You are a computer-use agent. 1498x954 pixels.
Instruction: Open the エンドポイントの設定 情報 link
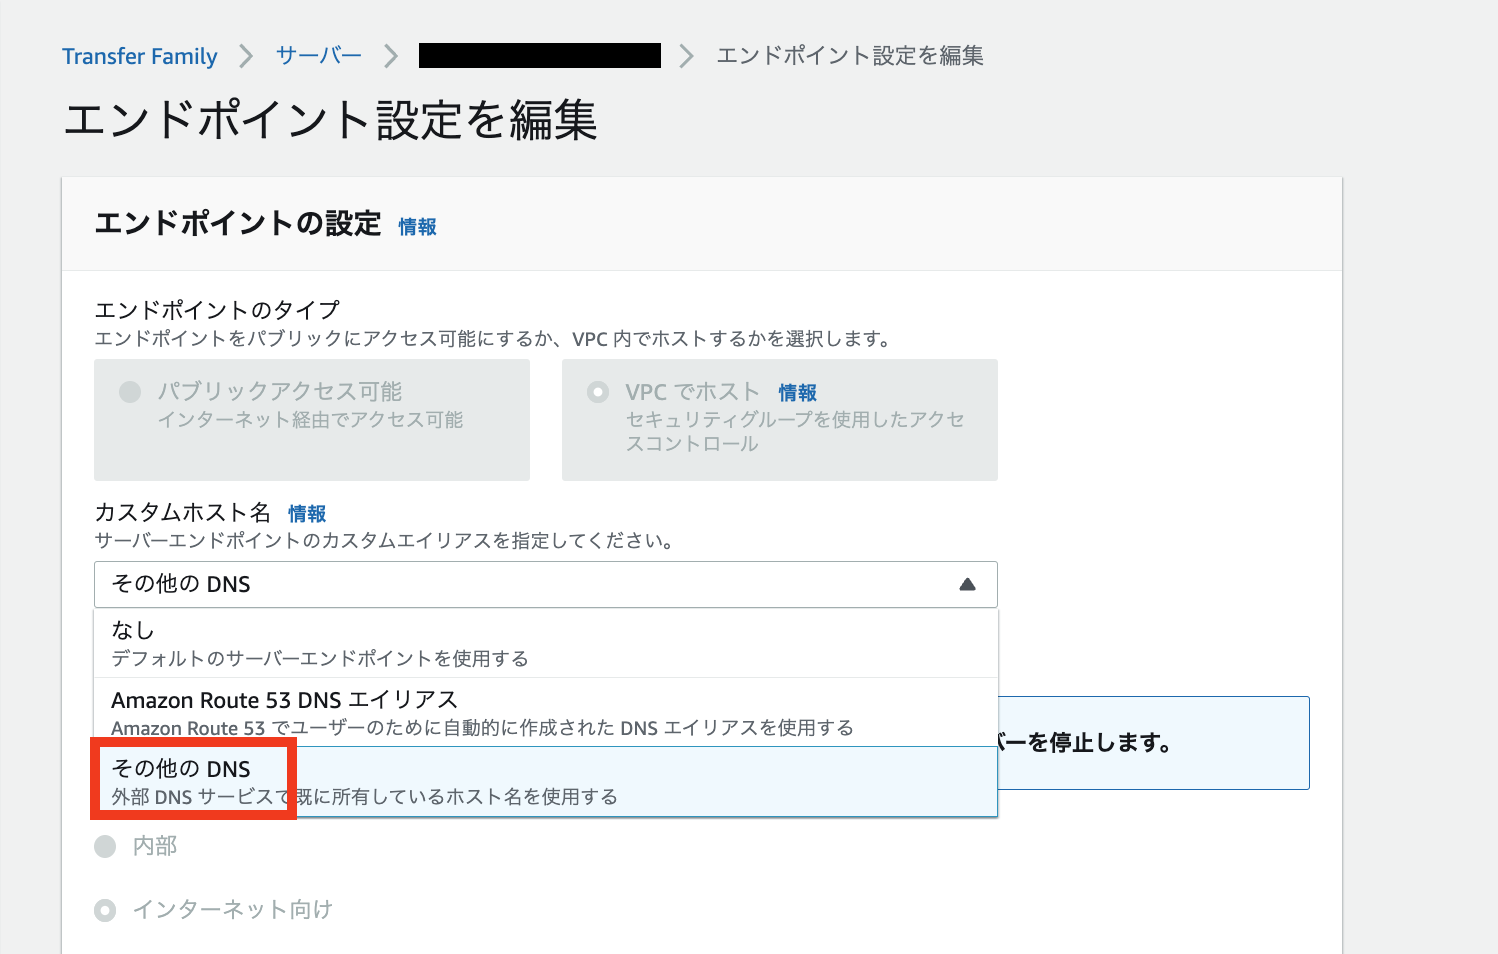coord(416,227)
